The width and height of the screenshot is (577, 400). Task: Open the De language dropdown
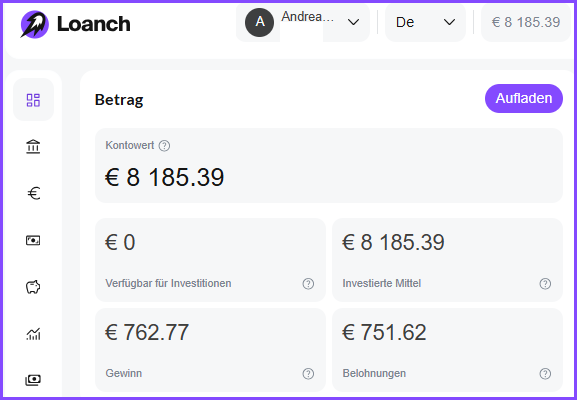coord(425,22)
